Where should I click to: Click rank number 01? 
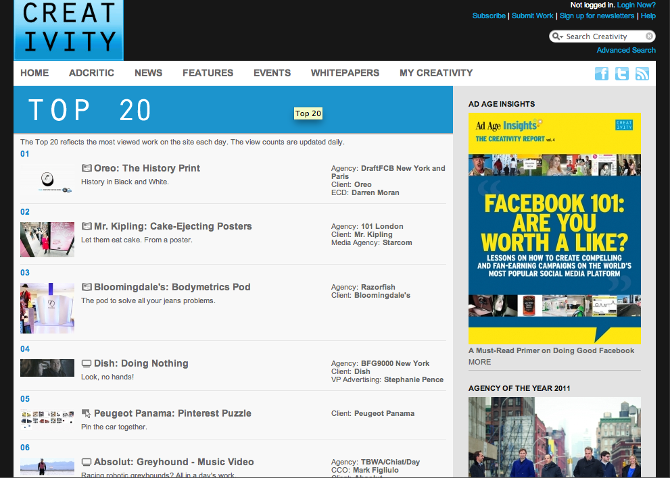tap(25, 154)
